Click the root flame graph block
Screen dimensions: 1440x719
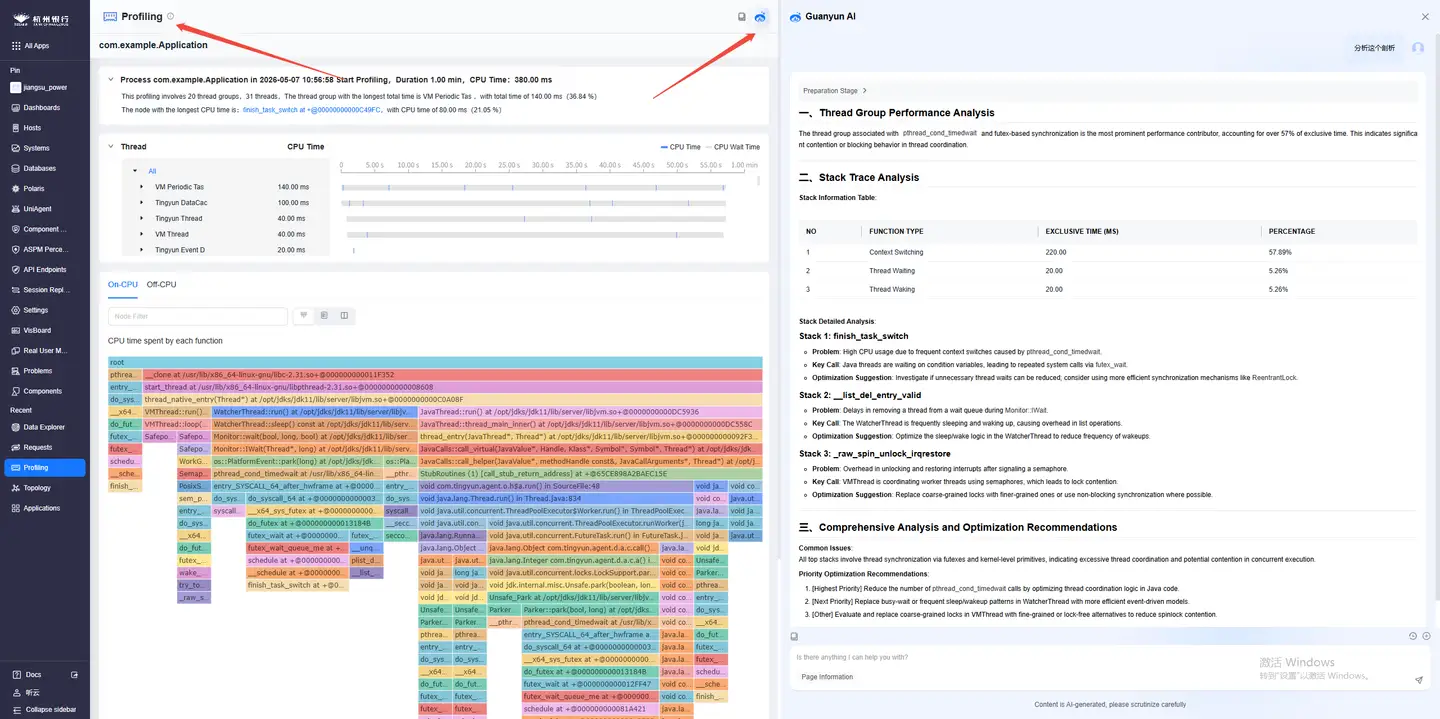coord(435,362)
